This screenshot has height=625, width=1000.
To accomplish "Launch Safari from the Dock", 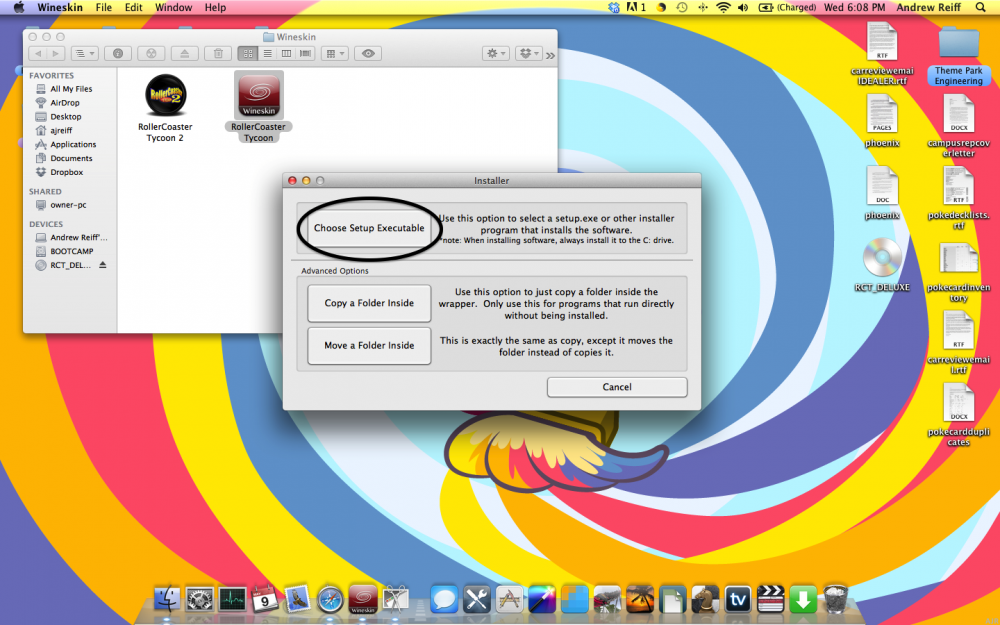I will coord(330,599).
